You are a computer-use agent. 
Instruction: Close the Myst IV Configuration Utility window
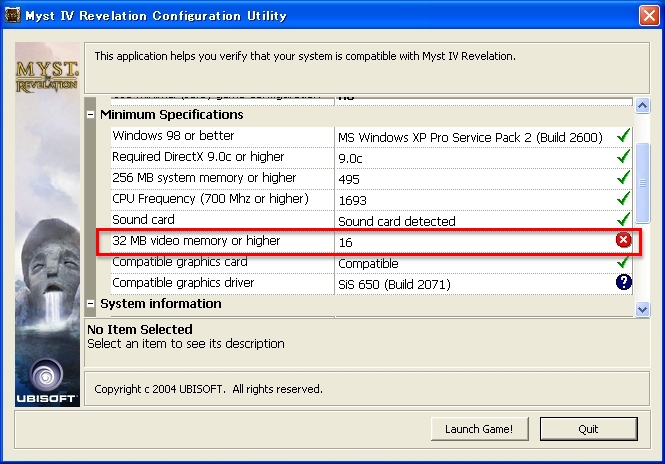coord(649,16)
